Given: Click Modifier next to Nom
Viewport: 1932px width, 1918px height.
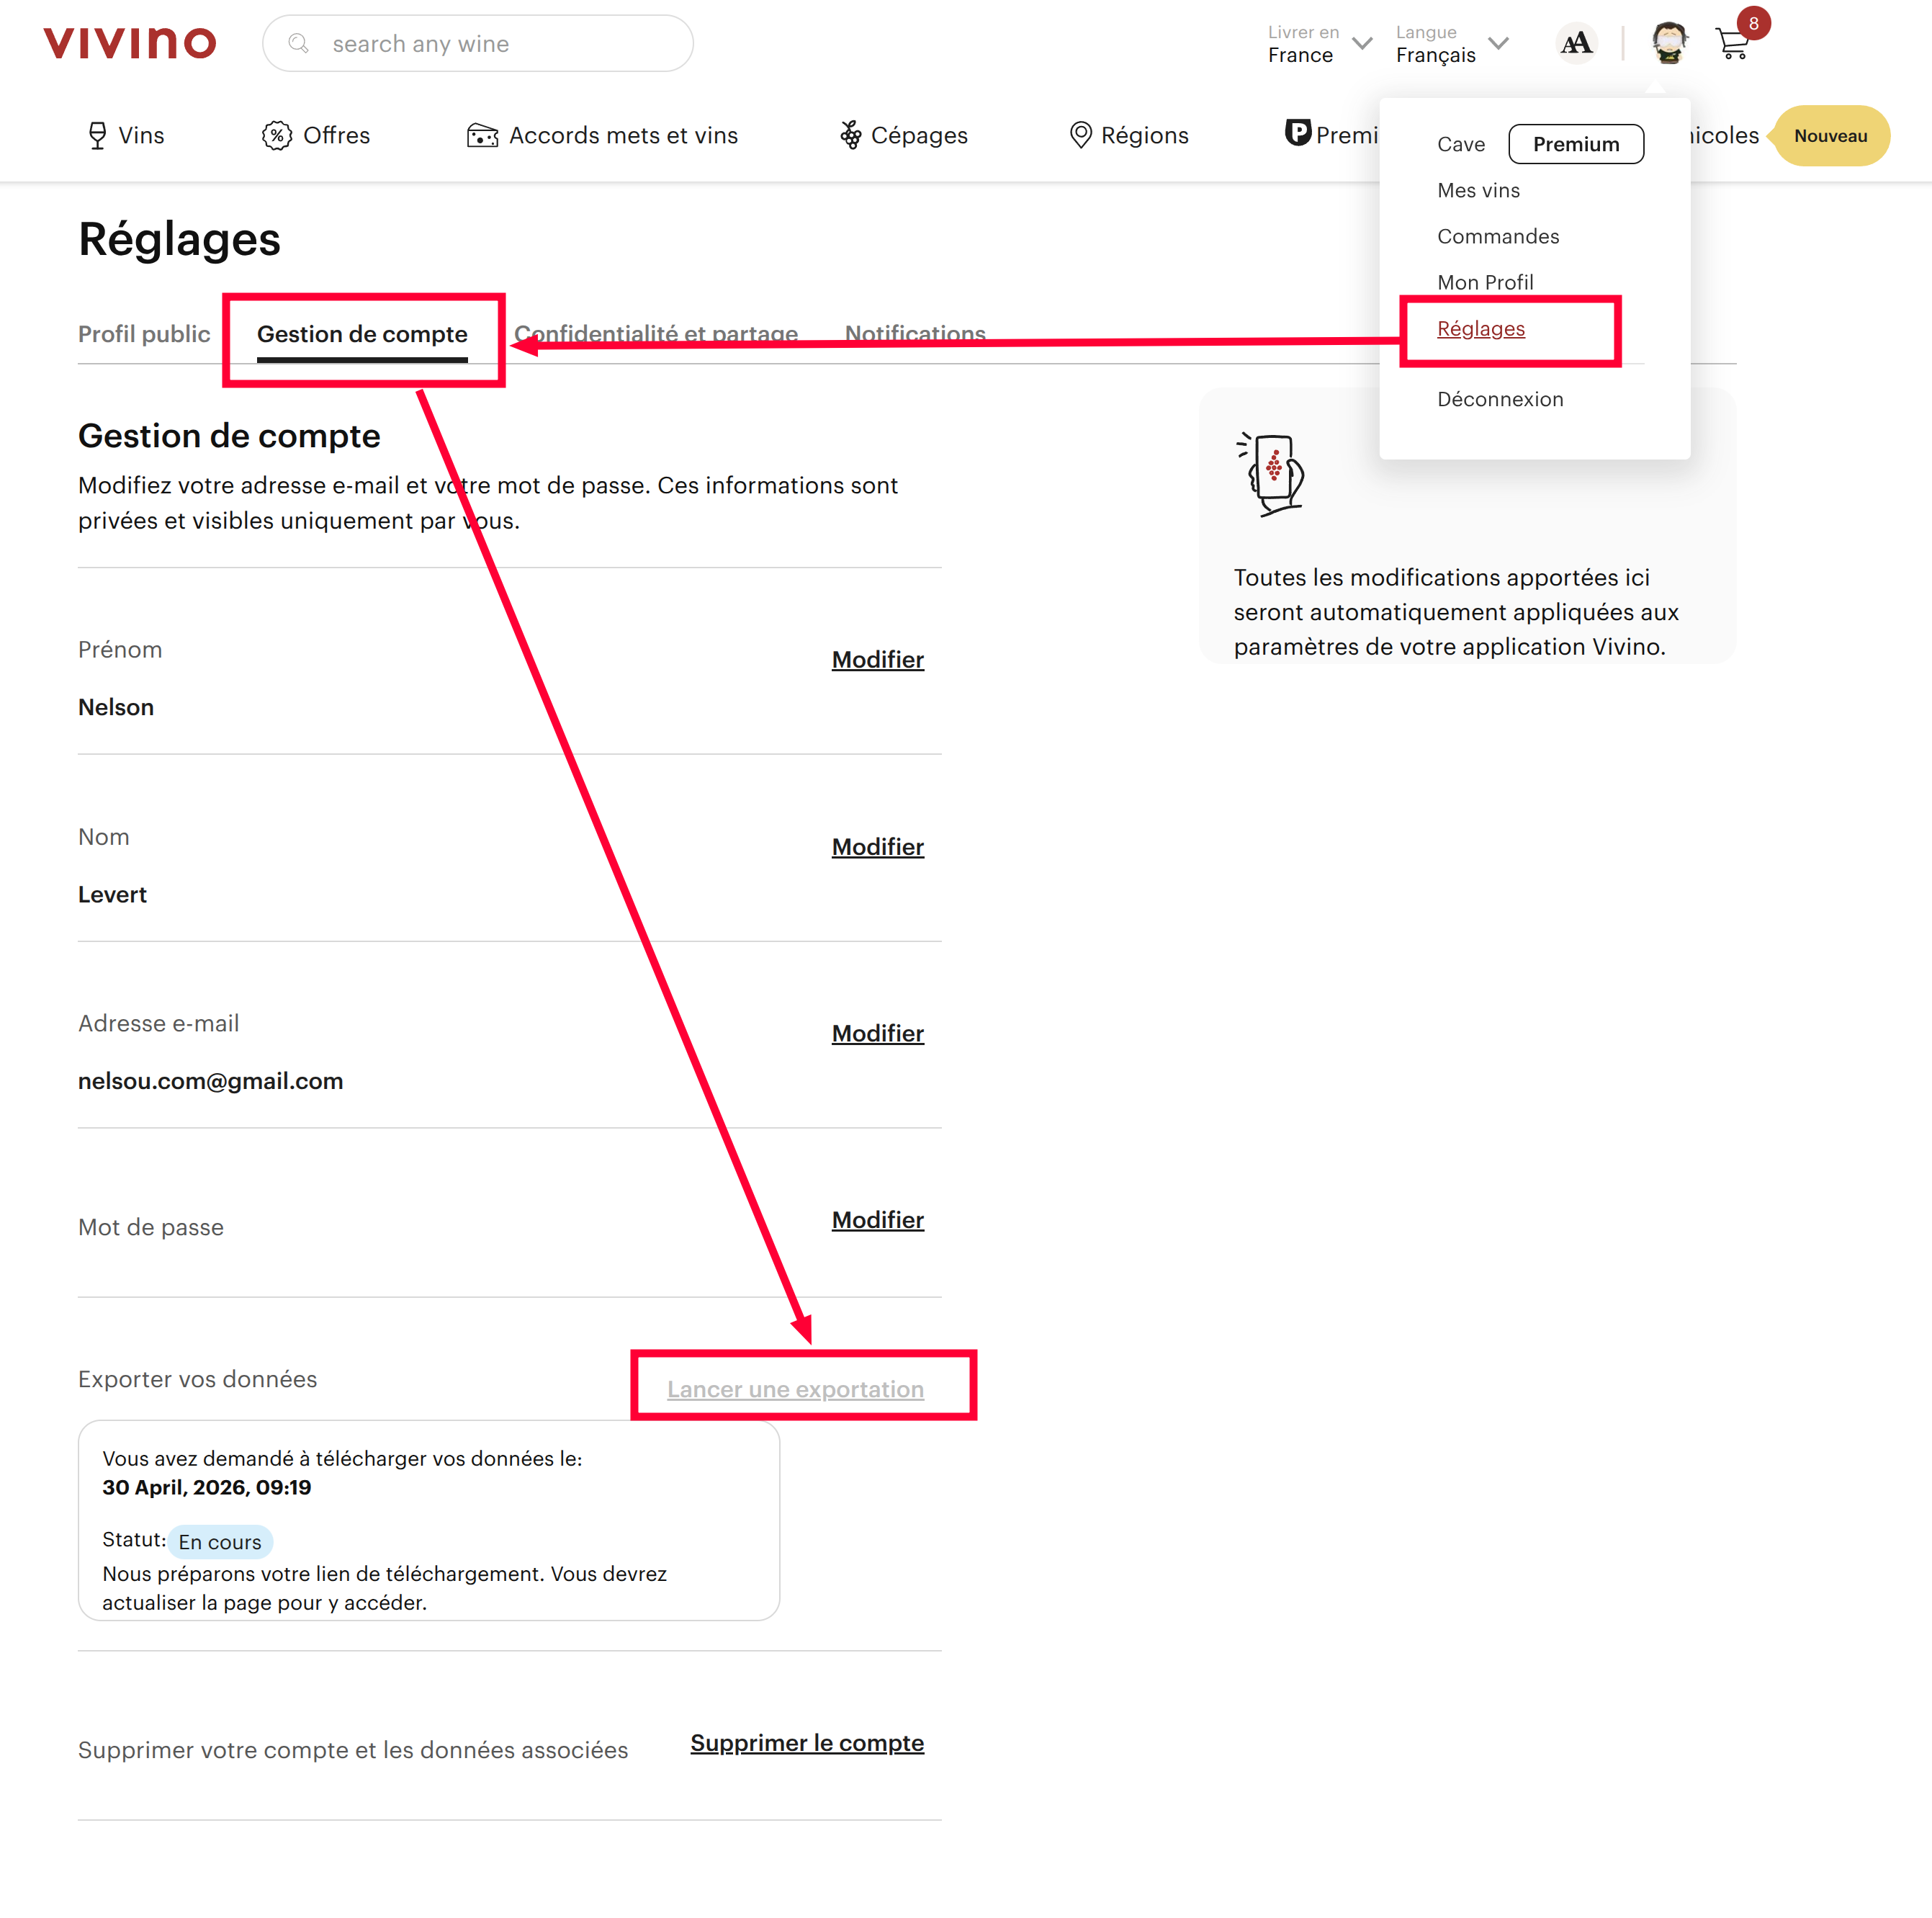Looking at the screenshot, I should click(877, 847).
